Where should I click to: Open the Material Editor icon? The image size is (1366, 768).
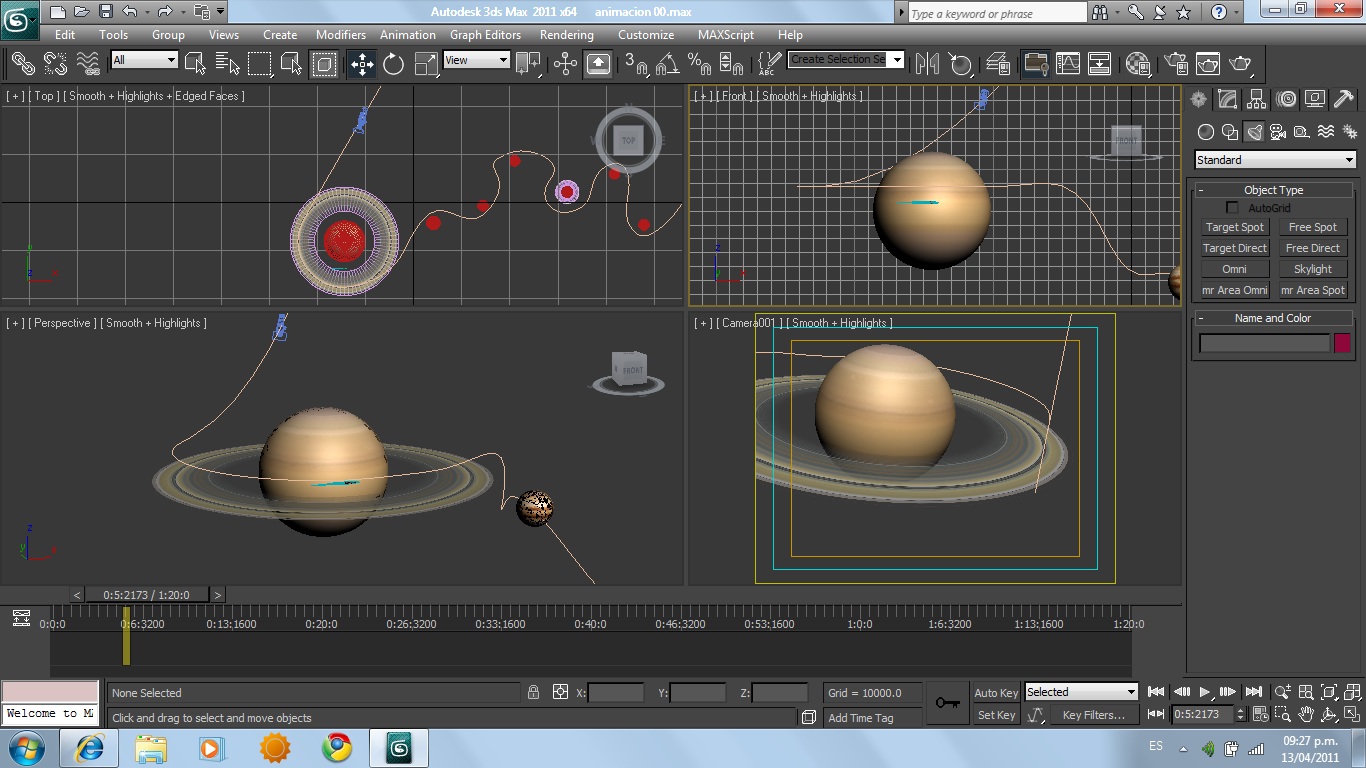tap(1138, 64)
